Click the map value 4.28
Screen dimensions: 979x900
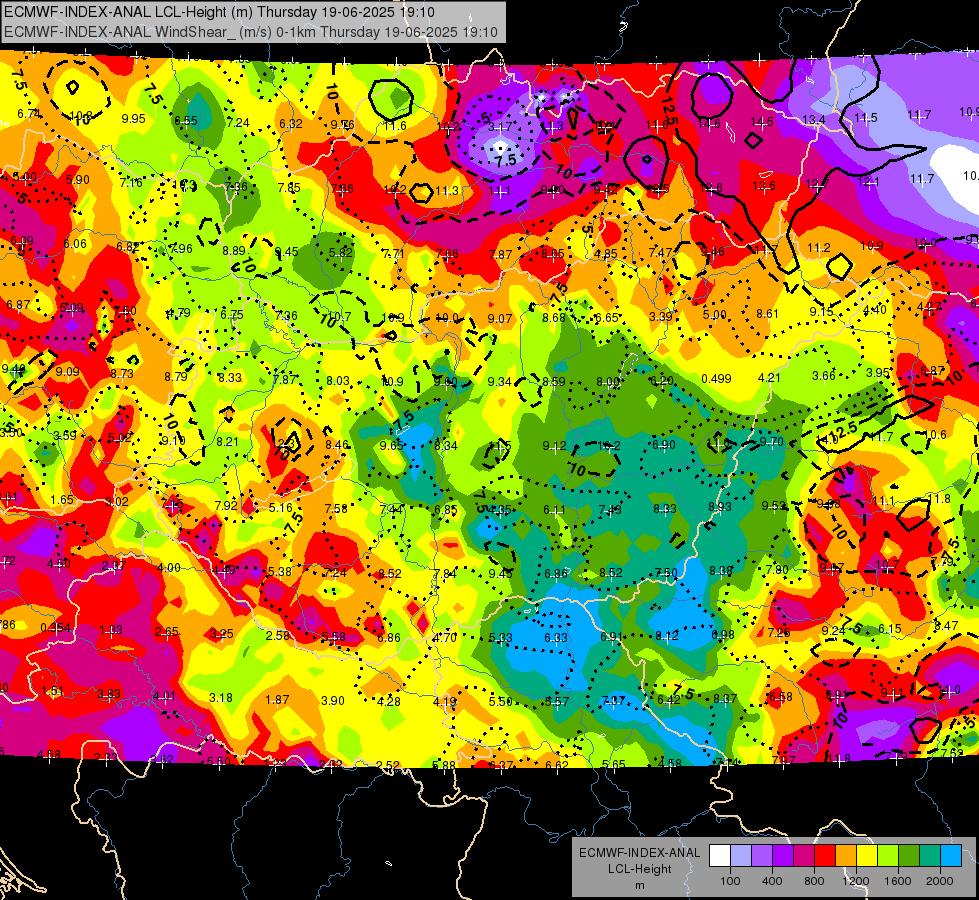click(x=389, y=701)
